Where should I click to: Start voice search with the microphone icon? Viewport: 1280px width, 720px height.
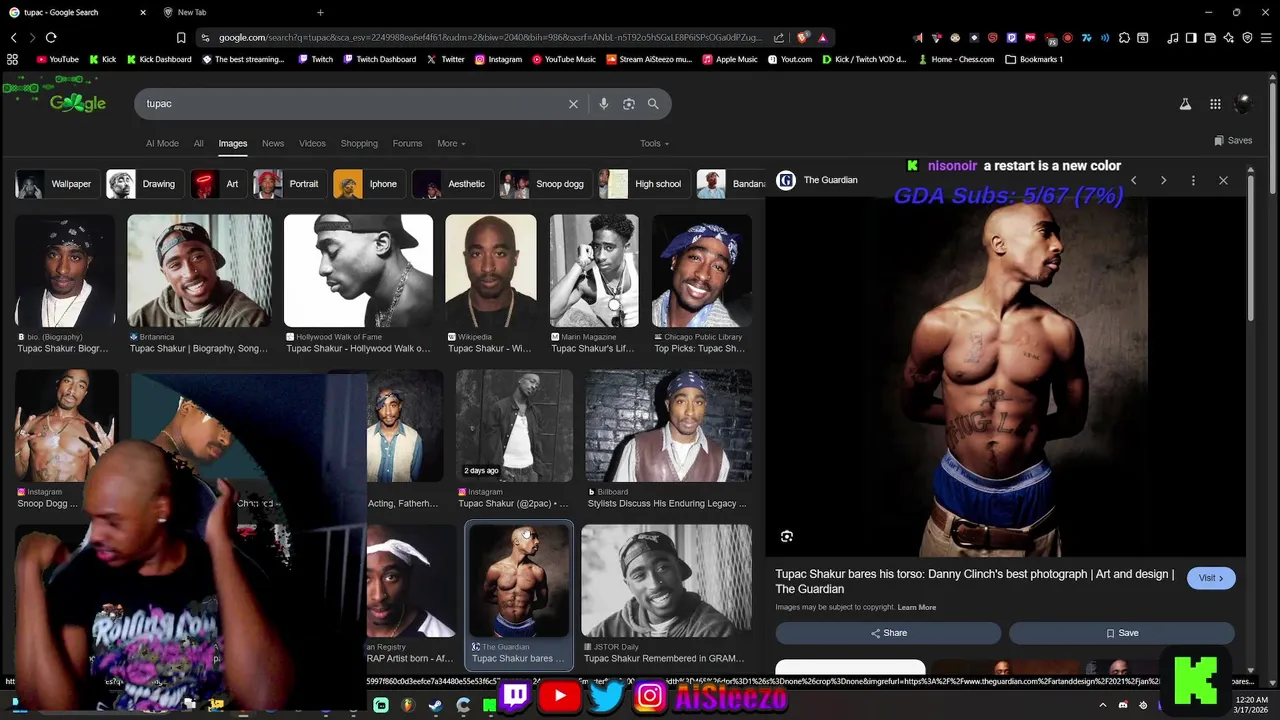[x=603, y=104]
